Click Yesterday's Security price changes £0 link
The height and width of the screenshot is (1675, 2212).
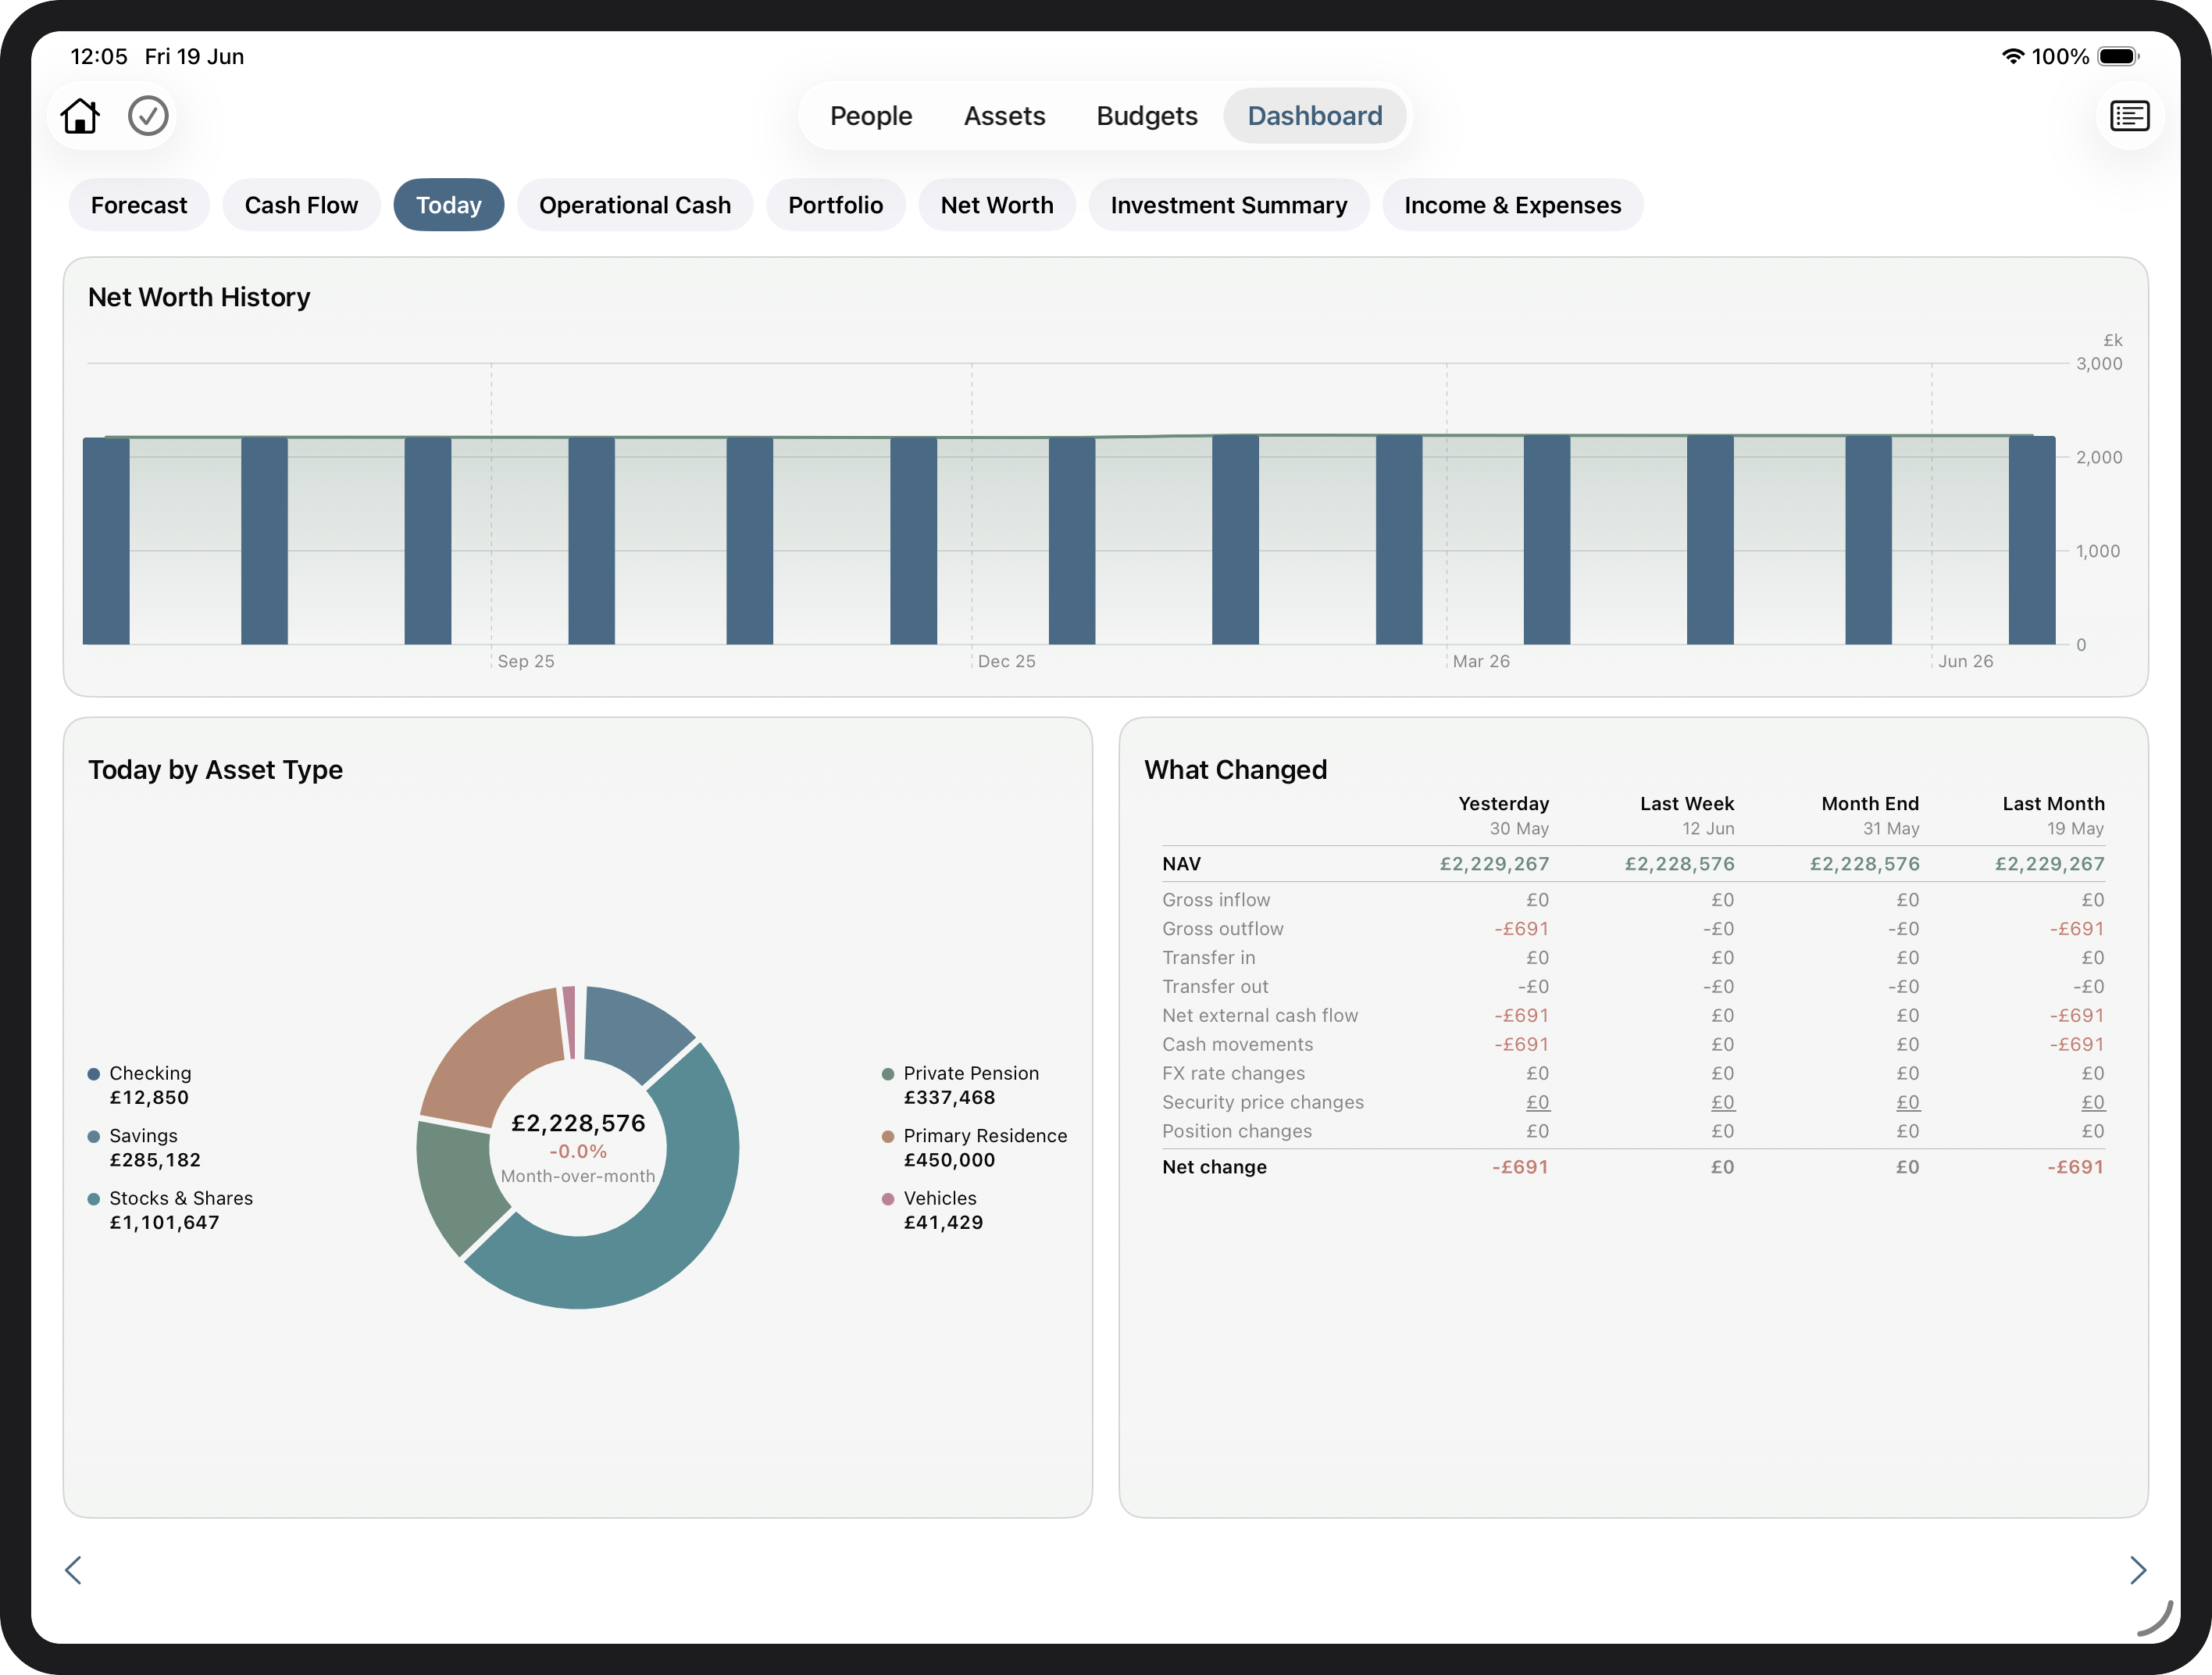point(1537,1102)
